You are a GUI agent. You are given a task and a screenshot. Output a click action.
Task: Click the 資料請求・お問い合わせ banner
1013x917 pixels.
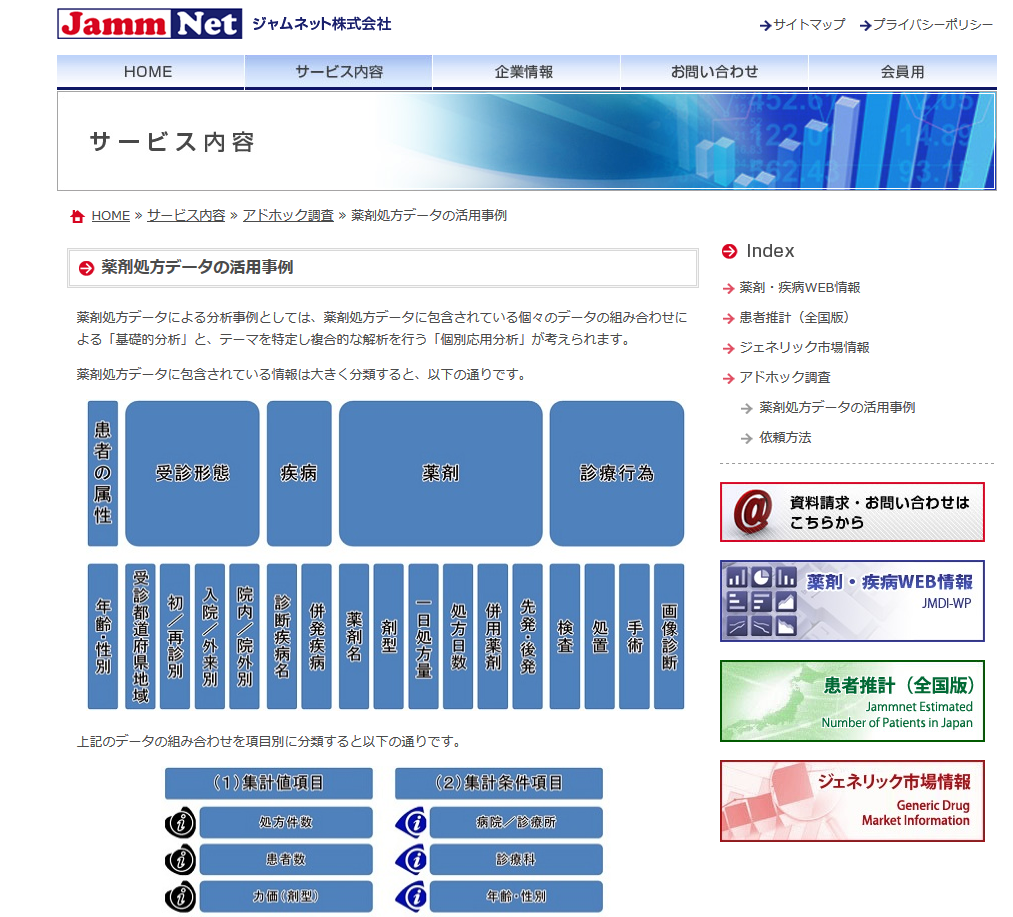click(x=852, y=512)
